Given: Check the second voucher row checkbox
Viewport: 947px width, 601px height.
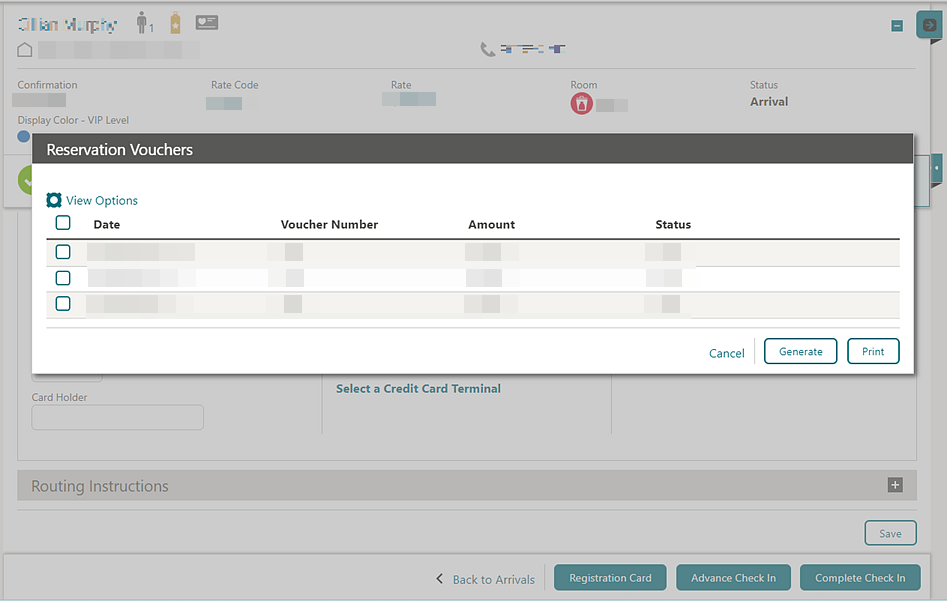Looking at the screenshot, I should 63,278.
